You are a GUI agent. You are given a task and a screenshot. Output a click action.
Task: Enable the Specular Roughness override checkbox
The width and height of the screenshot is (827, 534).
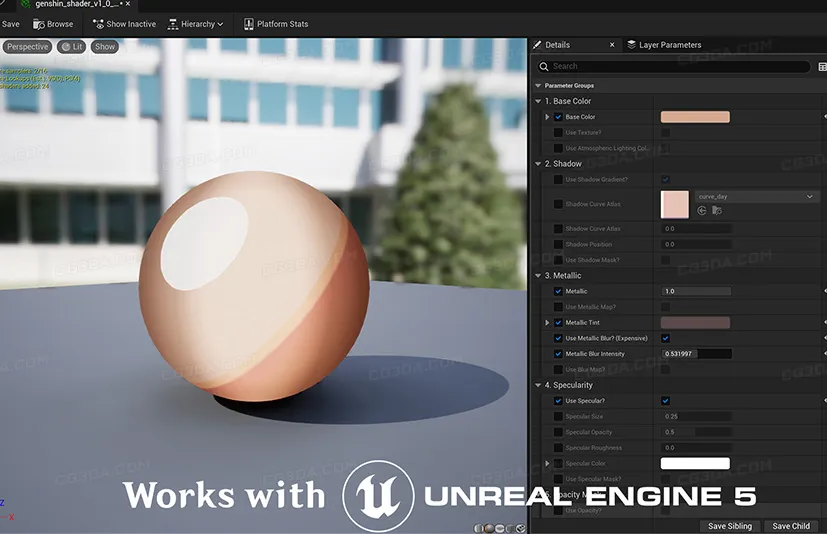click(558, 448)
